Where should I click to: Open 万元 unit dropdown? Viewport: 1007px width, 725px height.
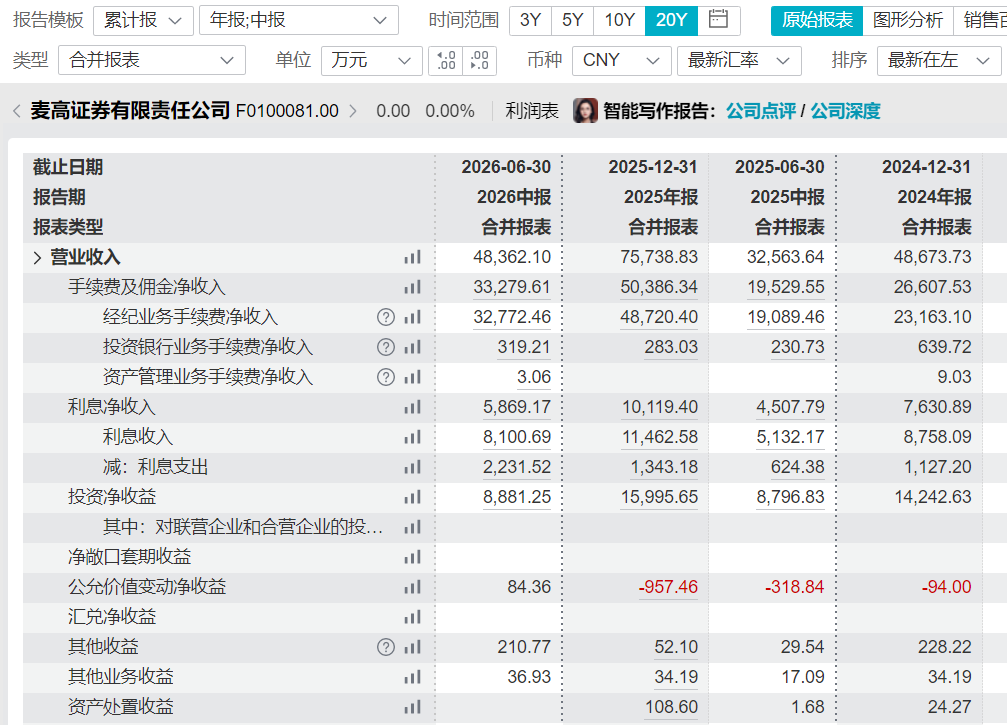click(371, 60)
